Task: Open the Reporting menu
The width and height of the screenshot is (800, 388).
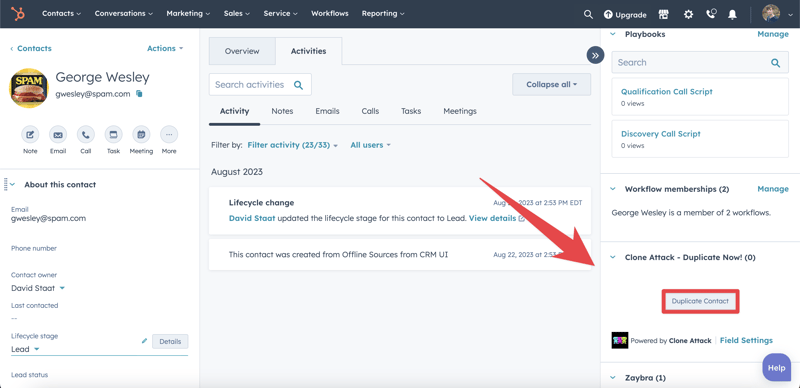Action: point(383,14)
